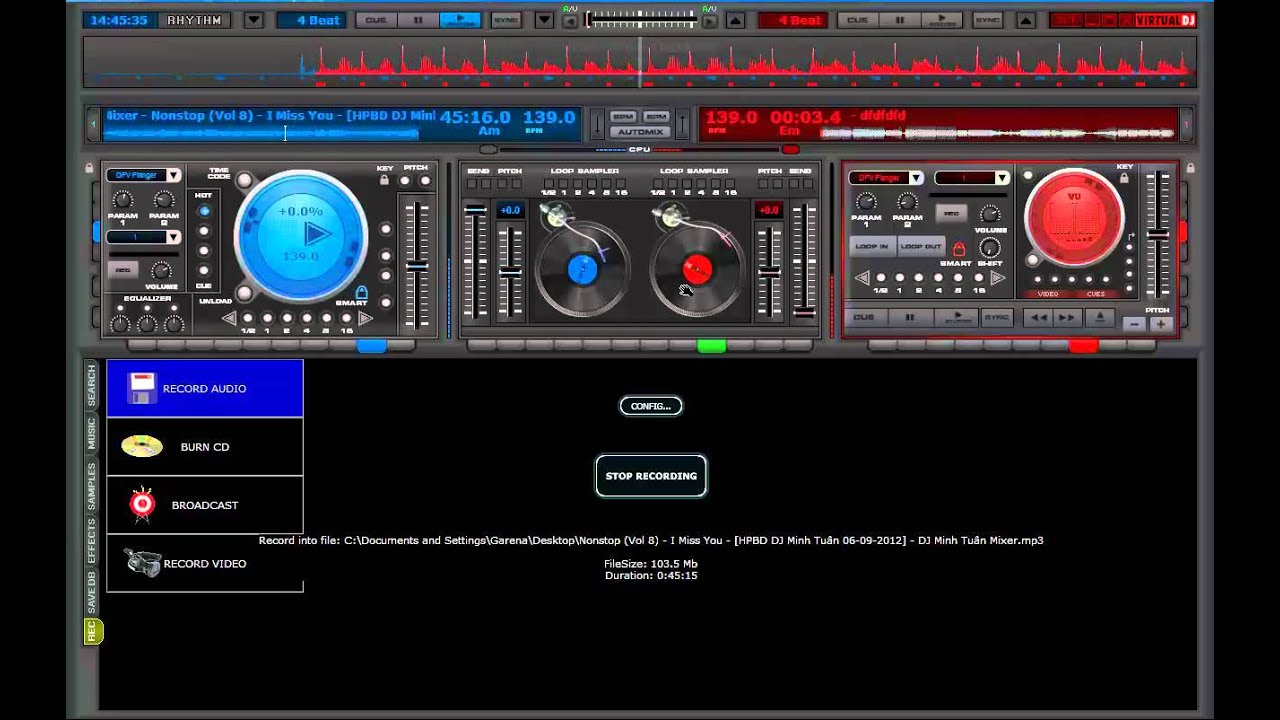Open the SEARCH side tab
Viewport: 1280px width, 720px height.
tap(91, 385)
